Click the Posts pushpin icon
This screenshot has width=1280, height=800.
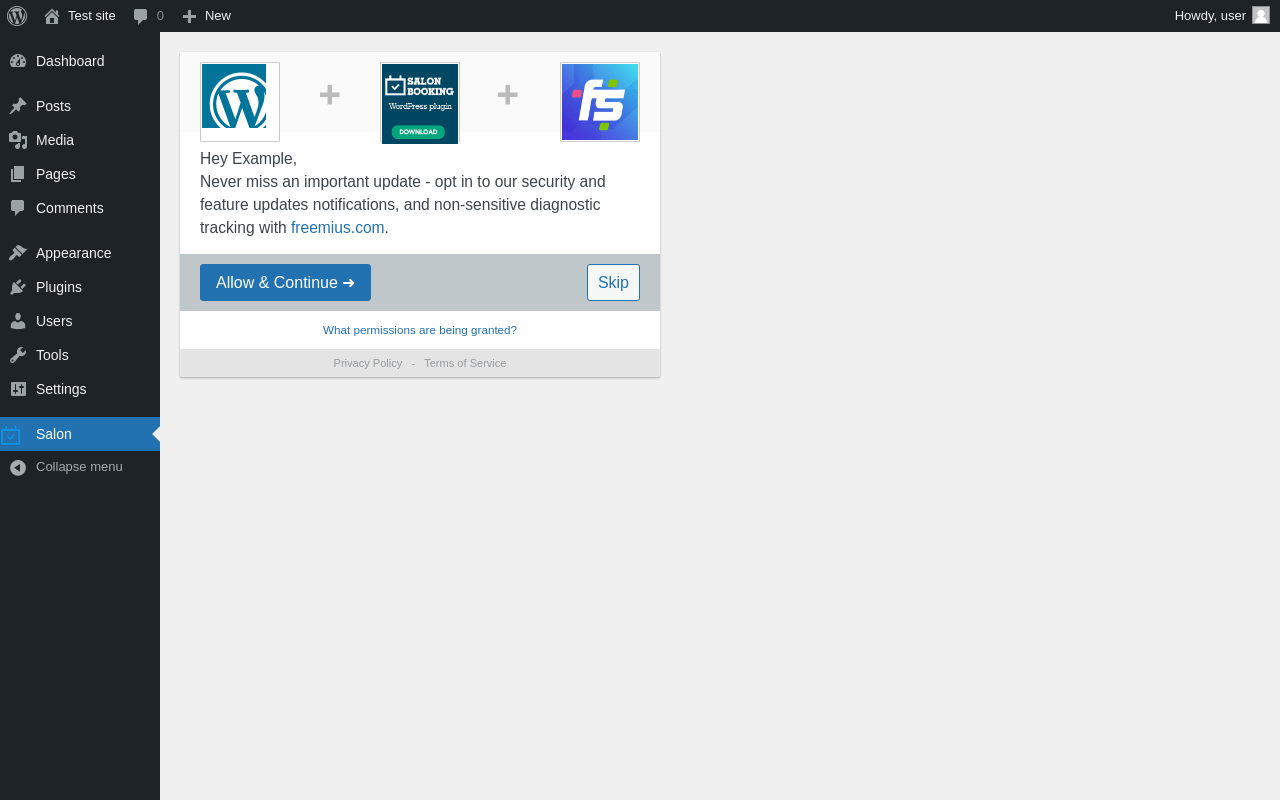[18, 106]
